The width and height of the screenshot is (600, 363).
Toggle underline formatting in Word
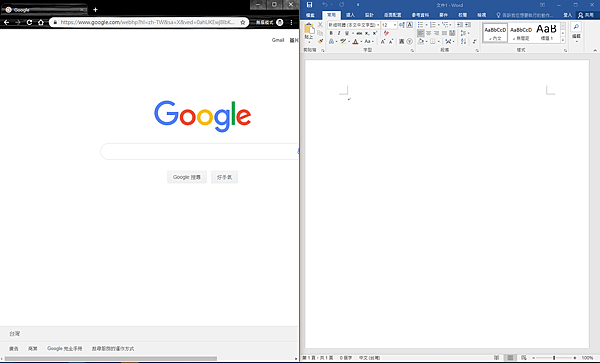pos(347,33)
